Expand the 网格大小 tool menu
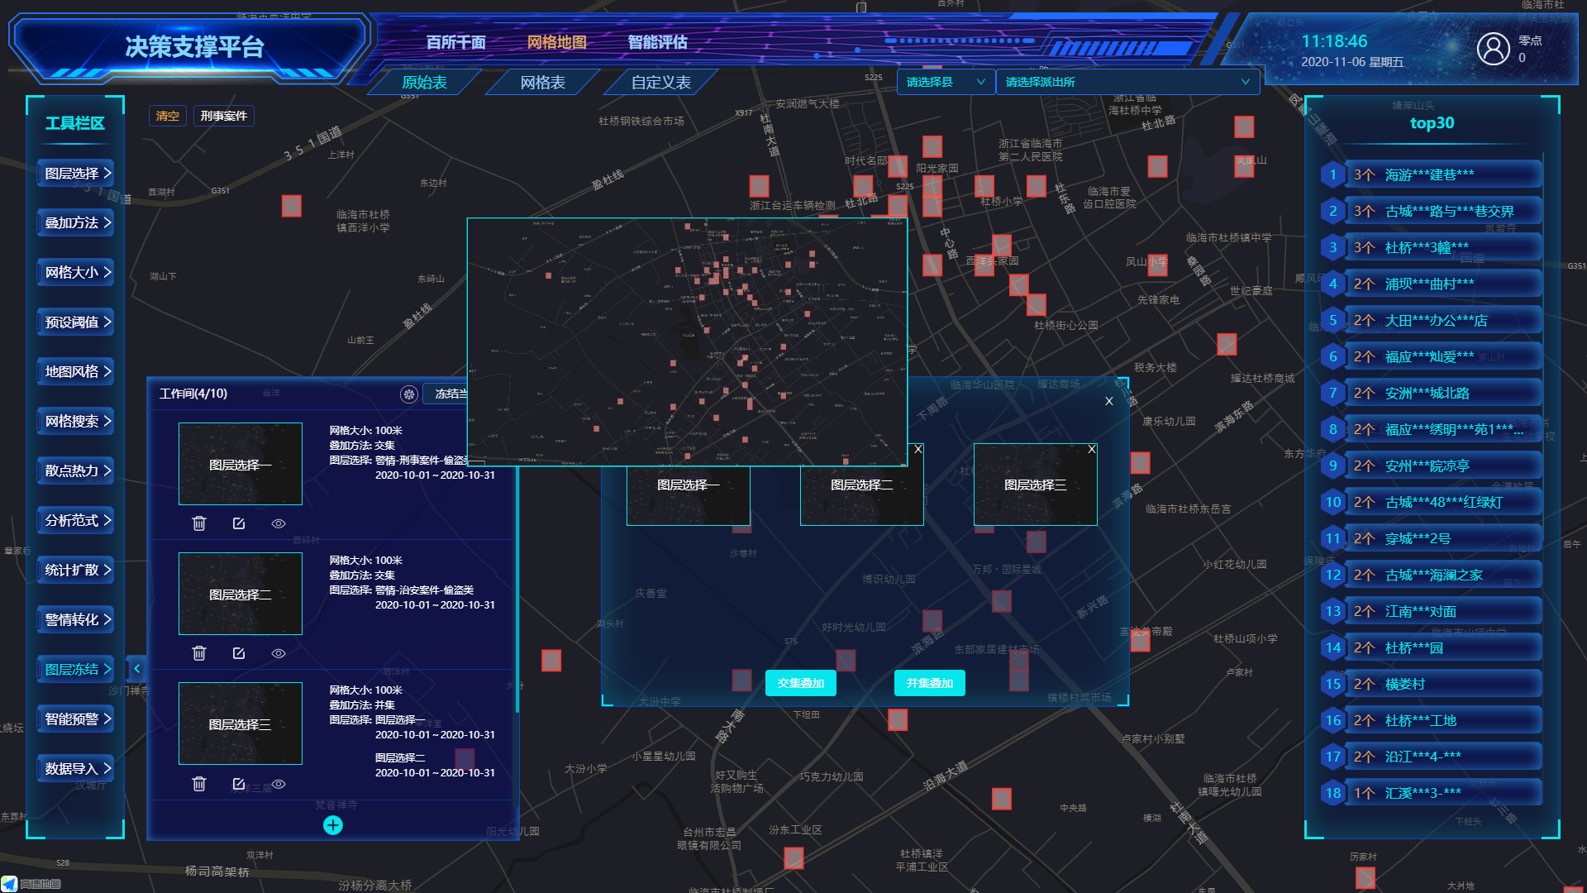This screenshot has width=1587, height=893. pos(77,272)
